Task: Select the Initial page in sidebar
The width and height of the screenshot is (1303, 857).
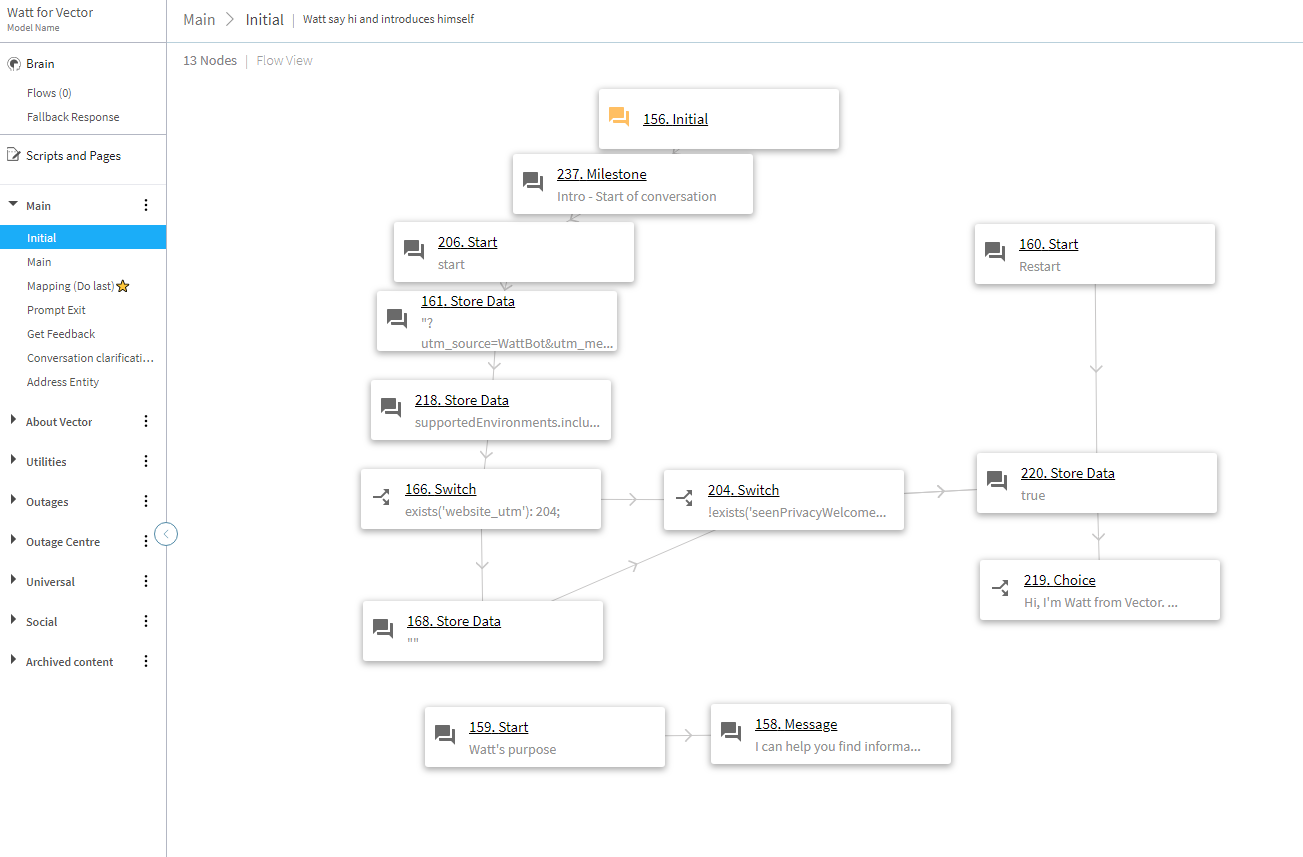Action: pos(83,238)
